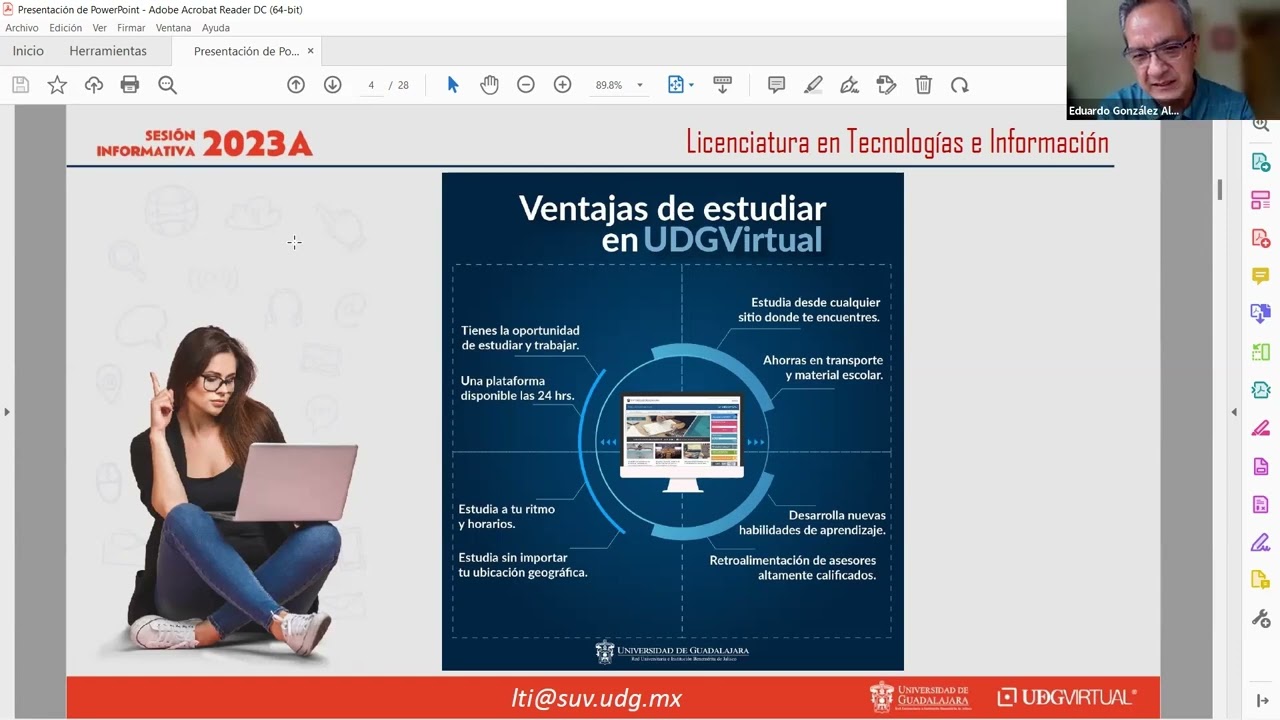Open the Ayuda menu
1280x720 pixels.
click(216, 28)
